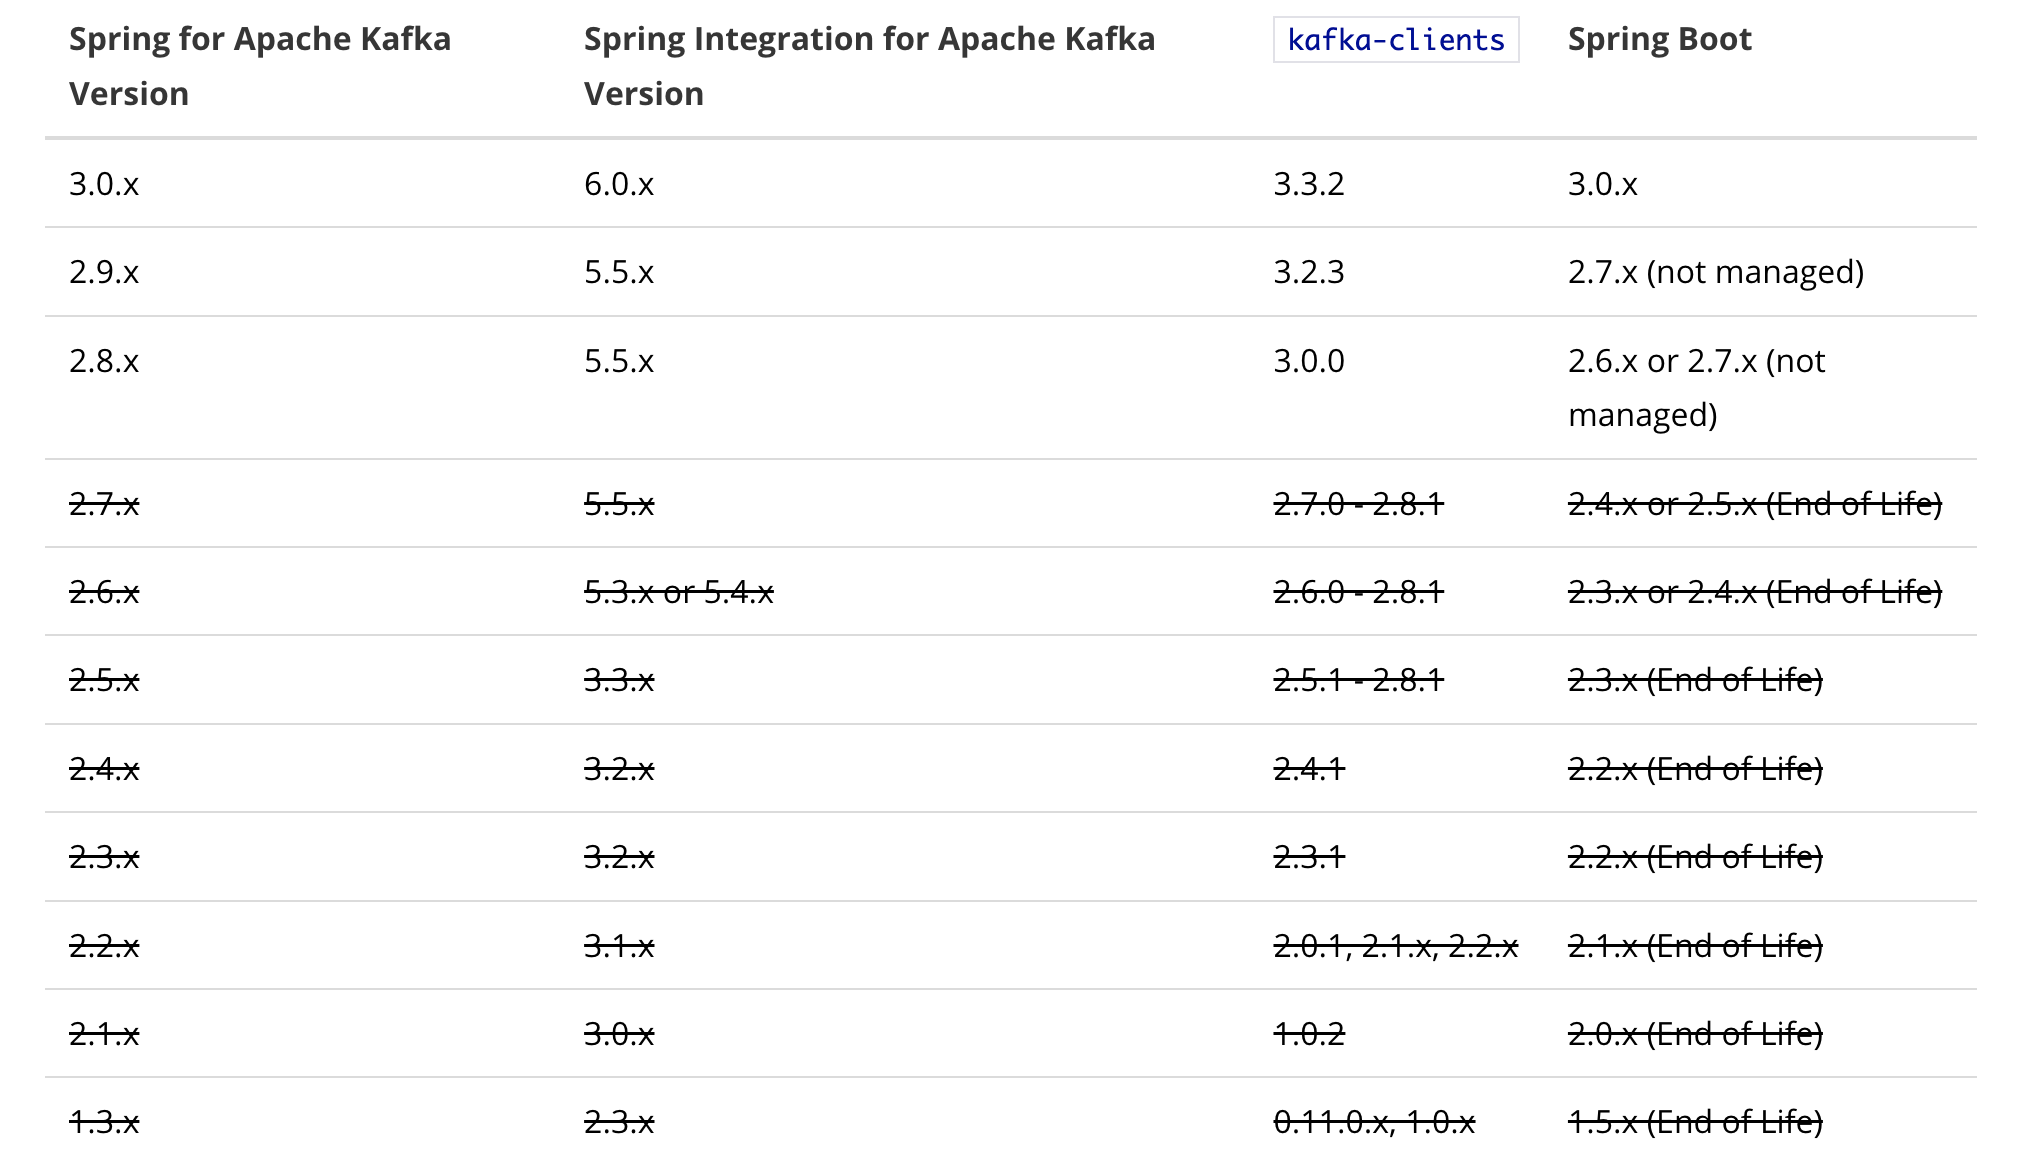Click the 1.5.x (End of Life) cell
The height and width of the screenshot is (1174, 2020).
[1694, 1122]
